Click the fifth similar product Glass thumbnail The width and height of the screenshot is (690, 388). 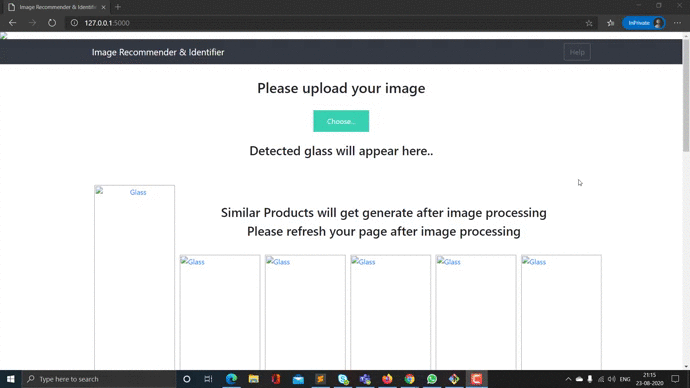[561, 312]
